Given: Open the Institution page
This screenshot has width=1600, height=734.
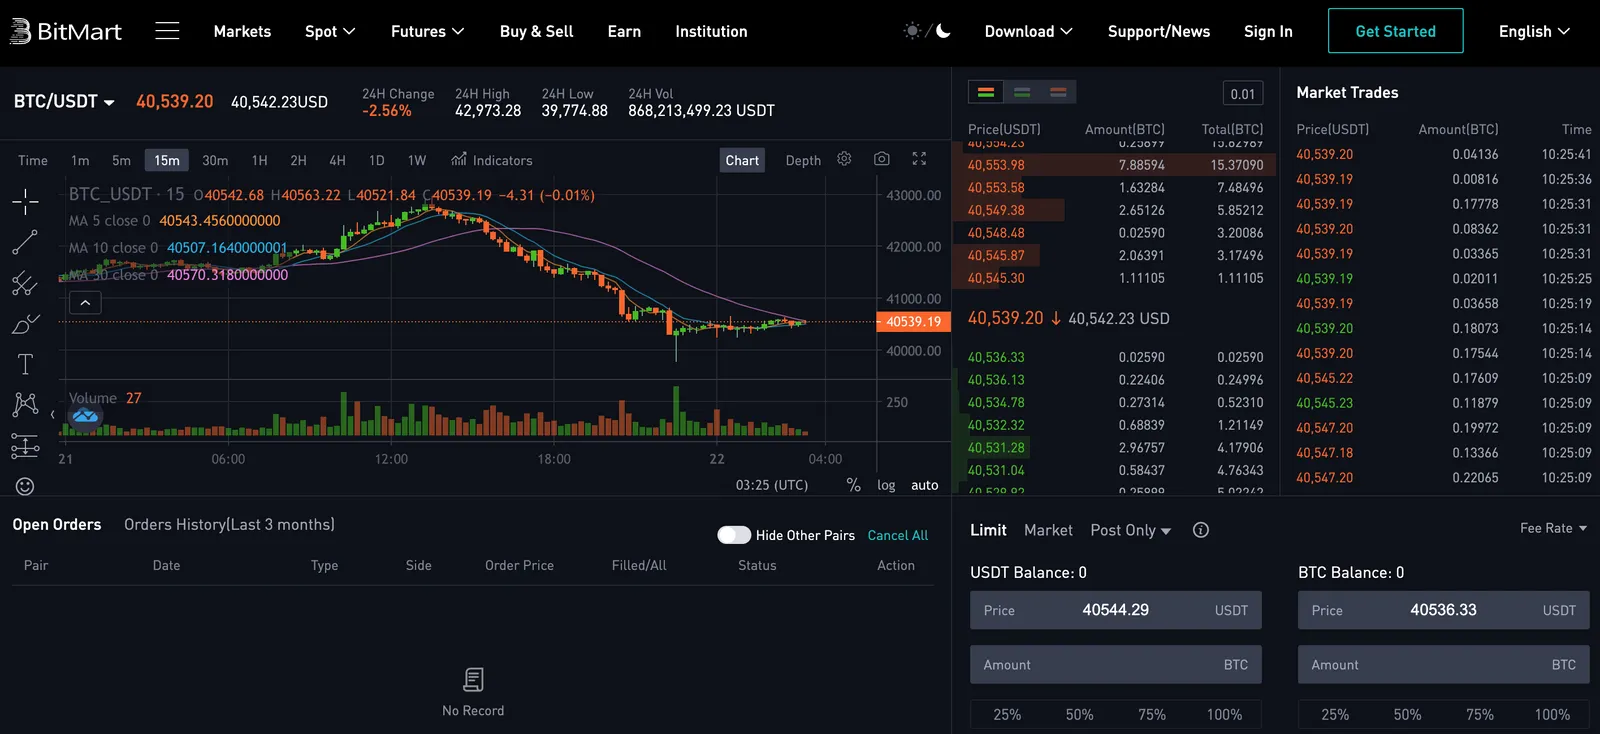Looking at the screenshot, I should pyautogui.click(x=711, y=31).
